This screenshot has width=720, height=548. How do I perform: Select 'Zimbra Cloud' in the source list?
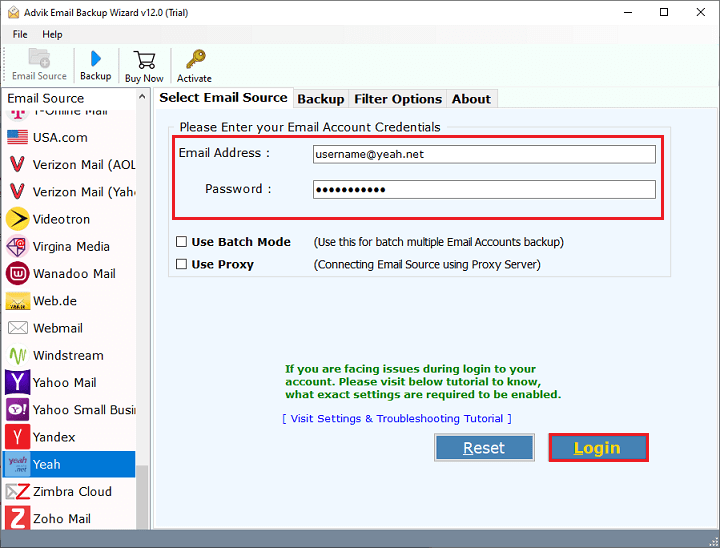72,492
